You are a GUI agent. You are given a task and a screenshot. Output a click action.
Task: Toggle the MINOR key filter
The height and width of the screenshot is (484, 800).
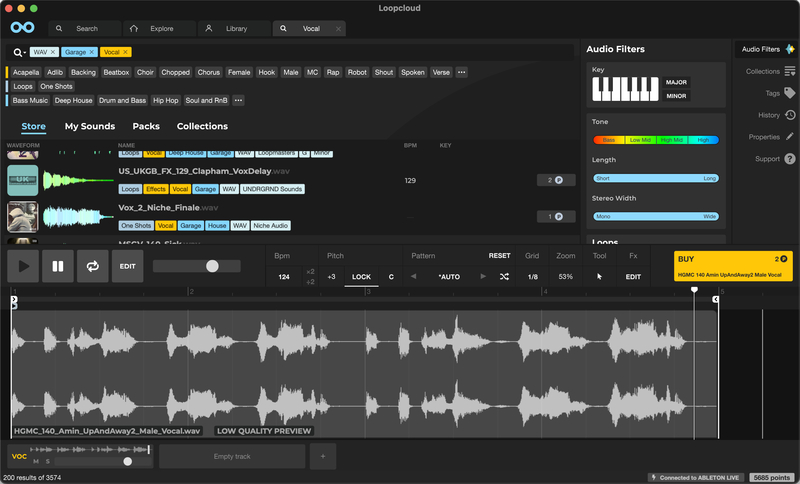click(677, 96)
